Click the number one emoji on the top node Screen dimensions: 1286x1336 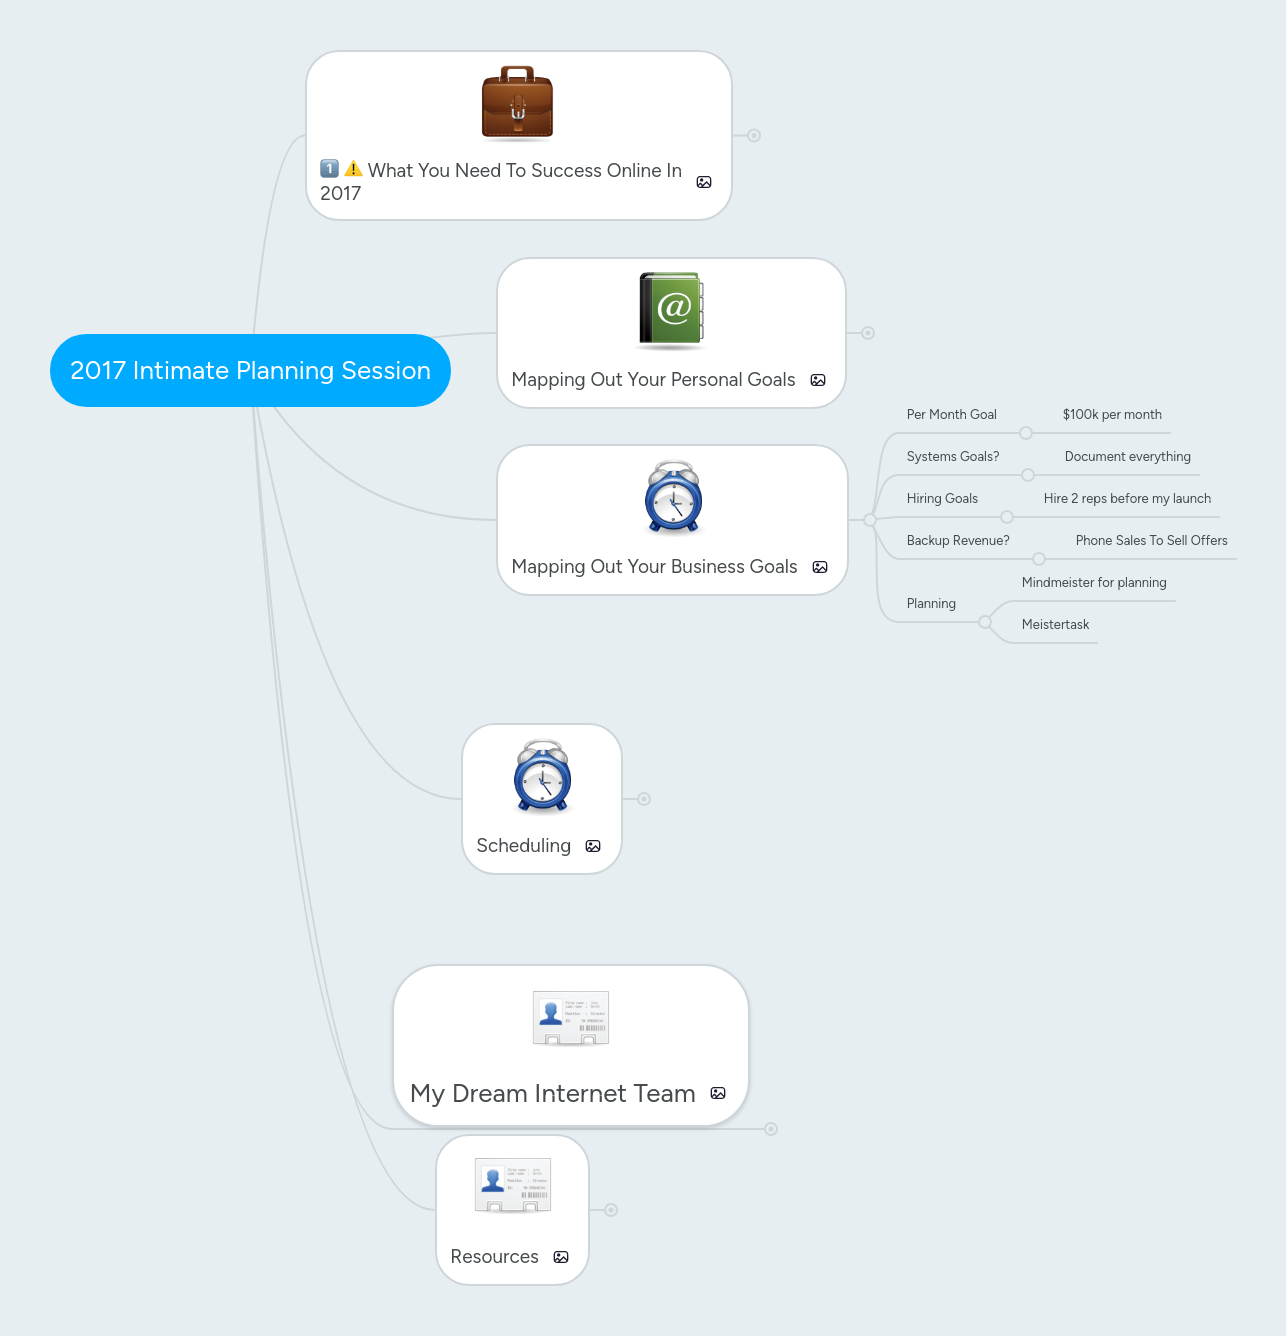tap(328, 169)
